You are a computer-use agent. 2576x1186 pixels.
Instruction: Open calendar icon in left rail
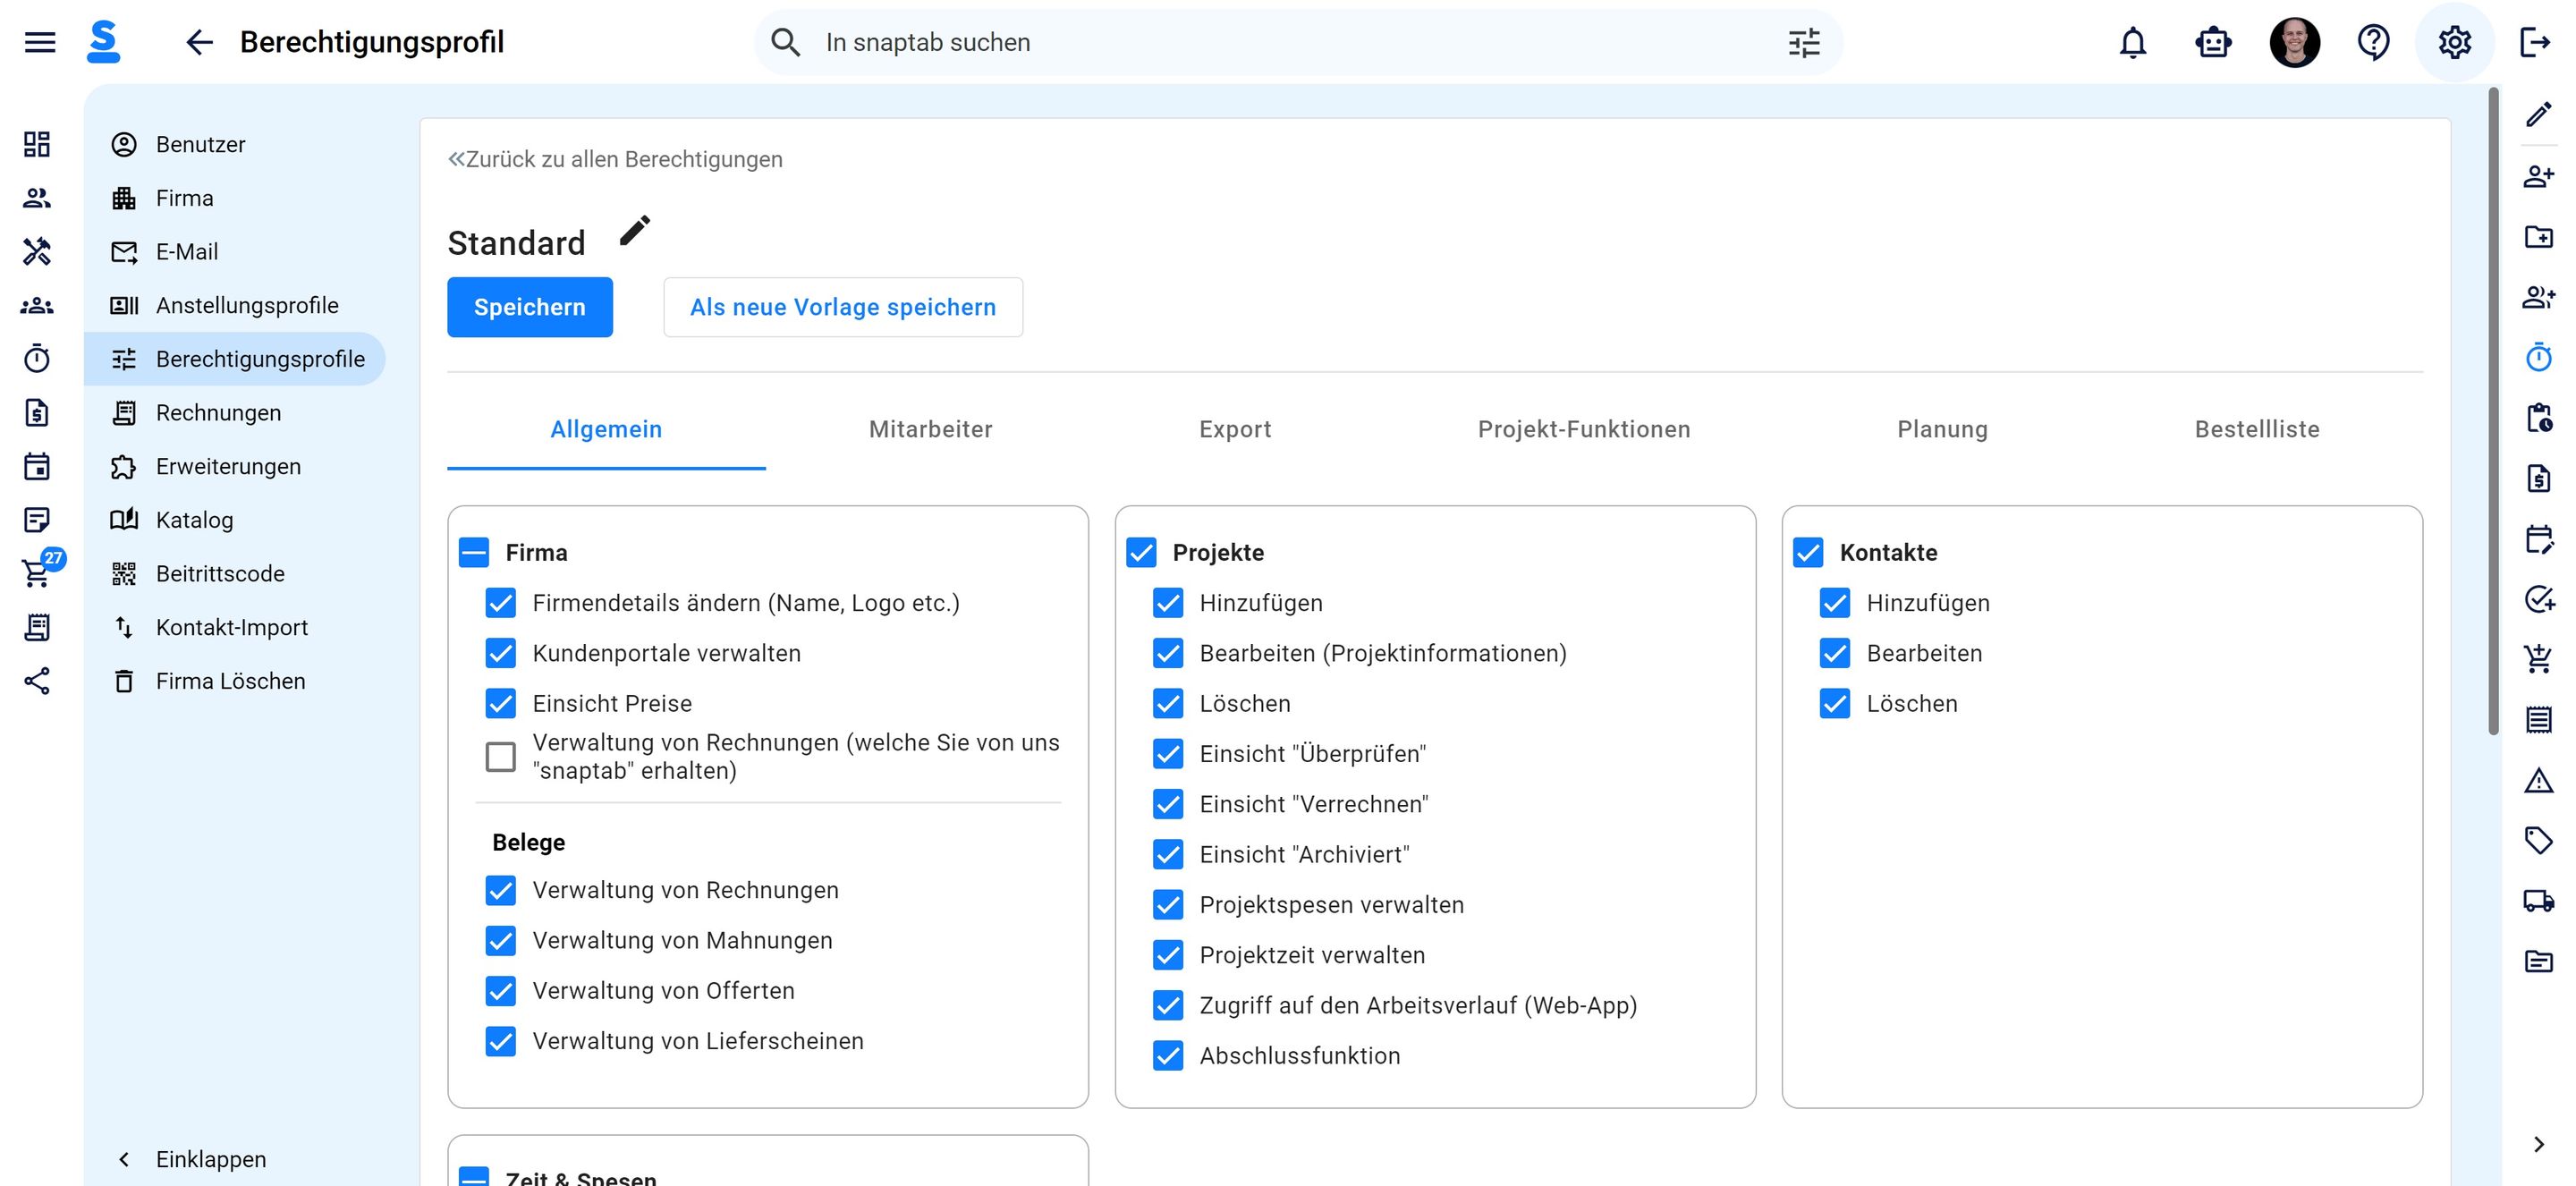(37, 466)
